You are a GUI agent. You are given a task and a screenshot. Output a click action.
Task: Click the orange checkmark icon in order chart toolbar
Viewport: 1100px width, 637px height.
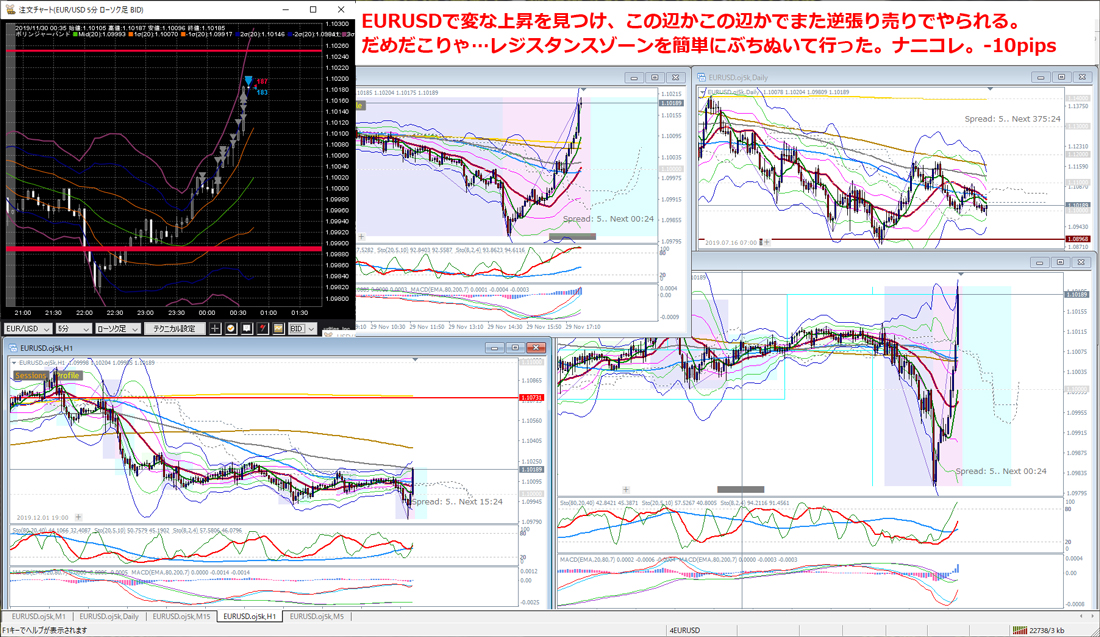tap(231, 328)
